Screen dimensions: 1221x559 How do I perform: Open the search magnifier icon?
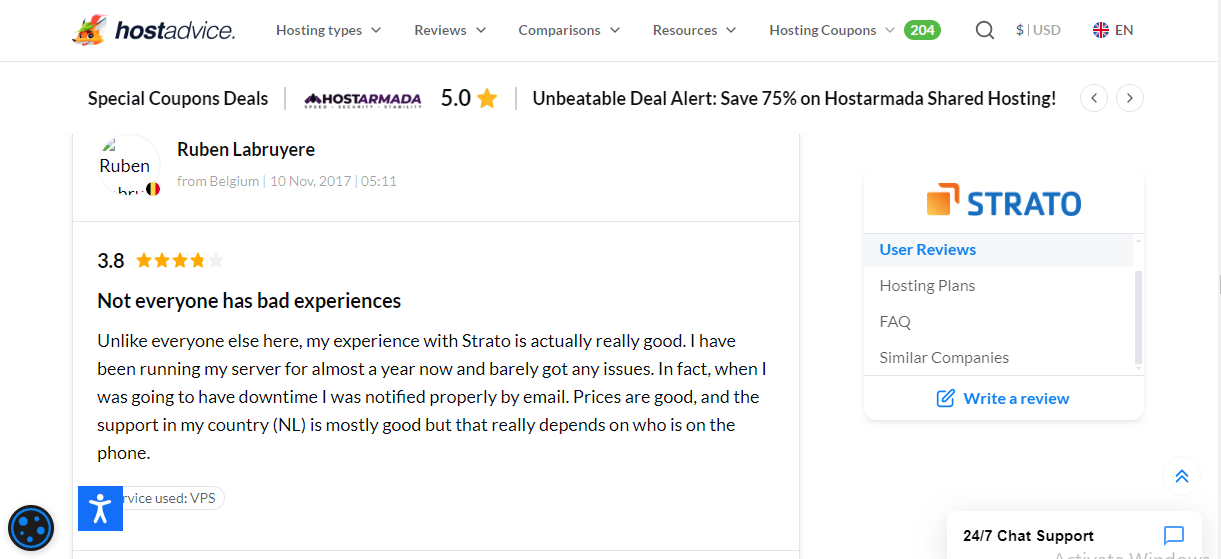tap(984, 30)
